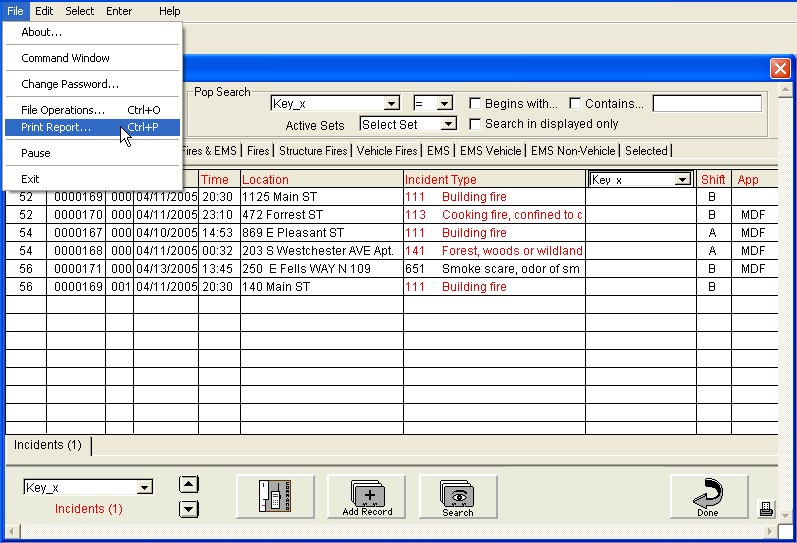Image resolution: width=797 pixels, height=543 pixels.
Task: Open the Select menu
Action: click(79, 11)
